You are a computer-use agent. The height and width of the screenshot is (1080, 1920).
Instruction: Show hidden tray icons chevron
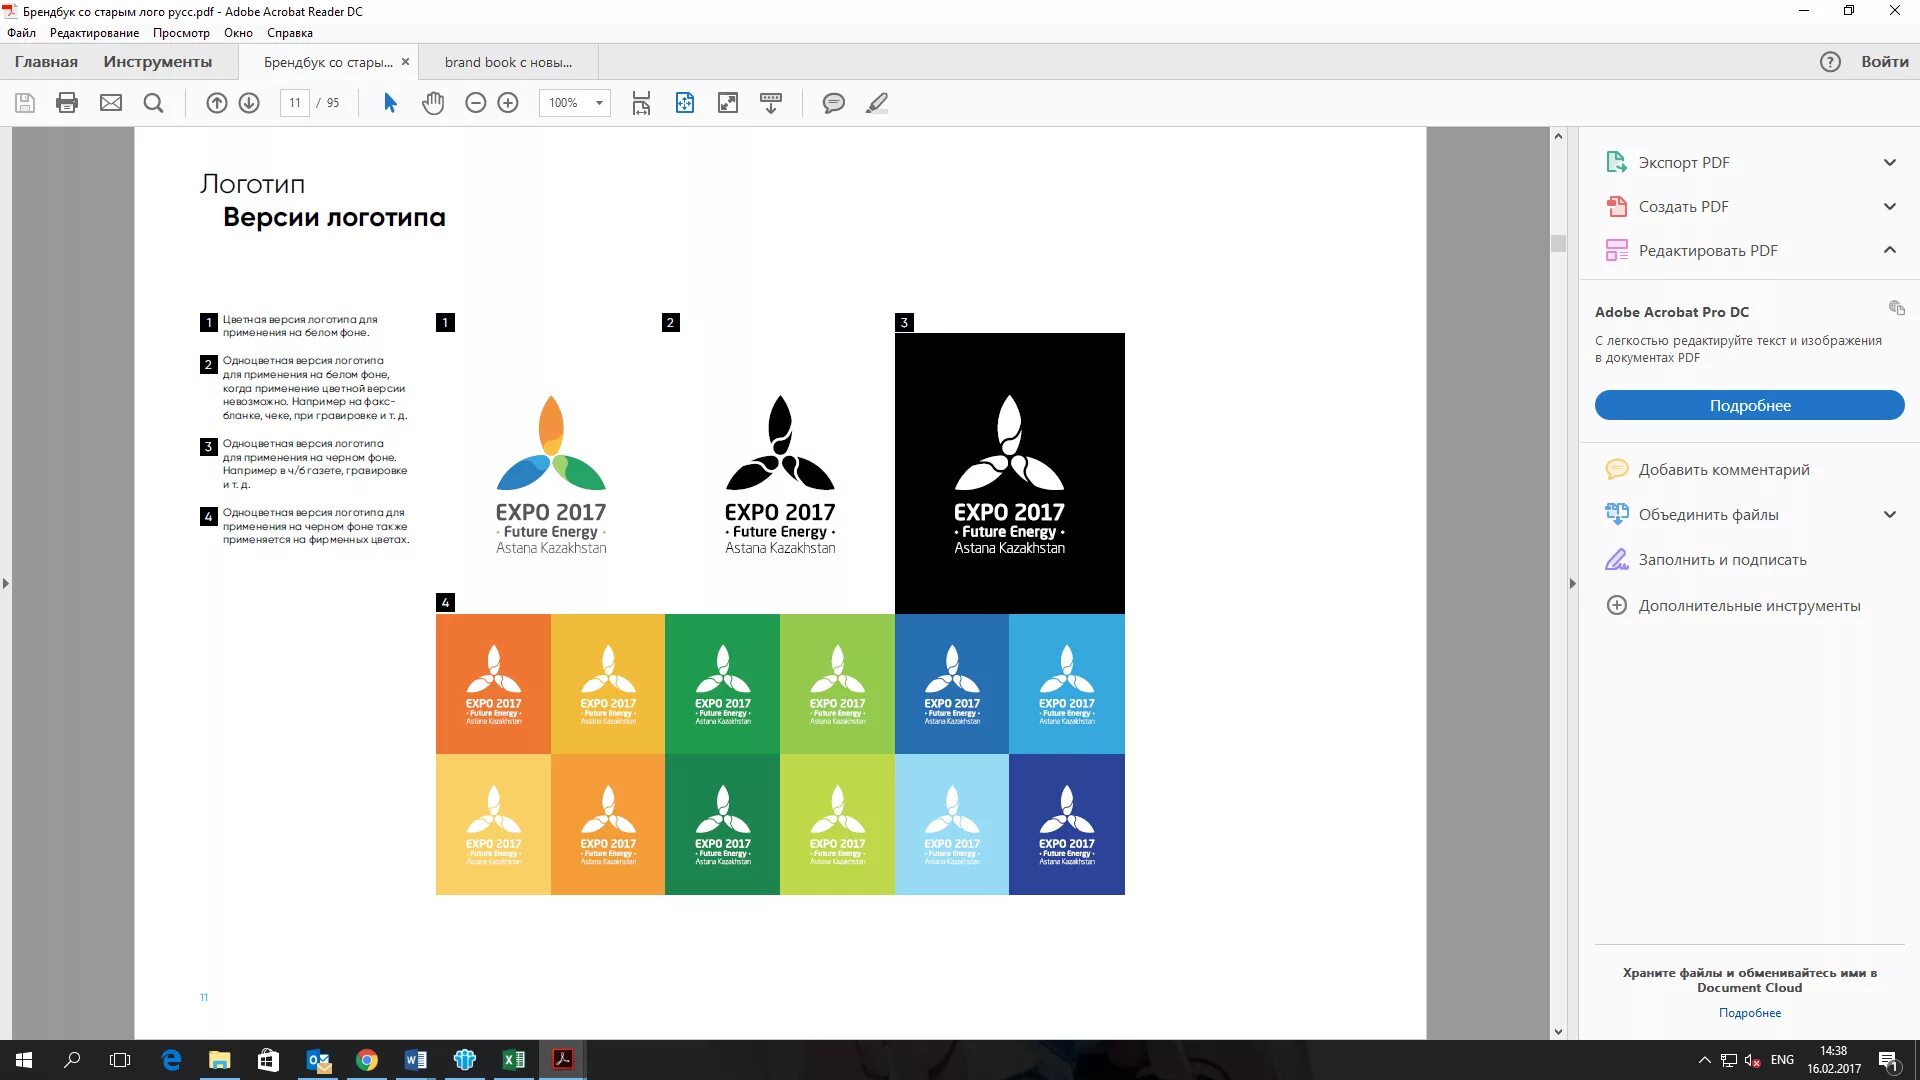[x=1704, y=1060]
